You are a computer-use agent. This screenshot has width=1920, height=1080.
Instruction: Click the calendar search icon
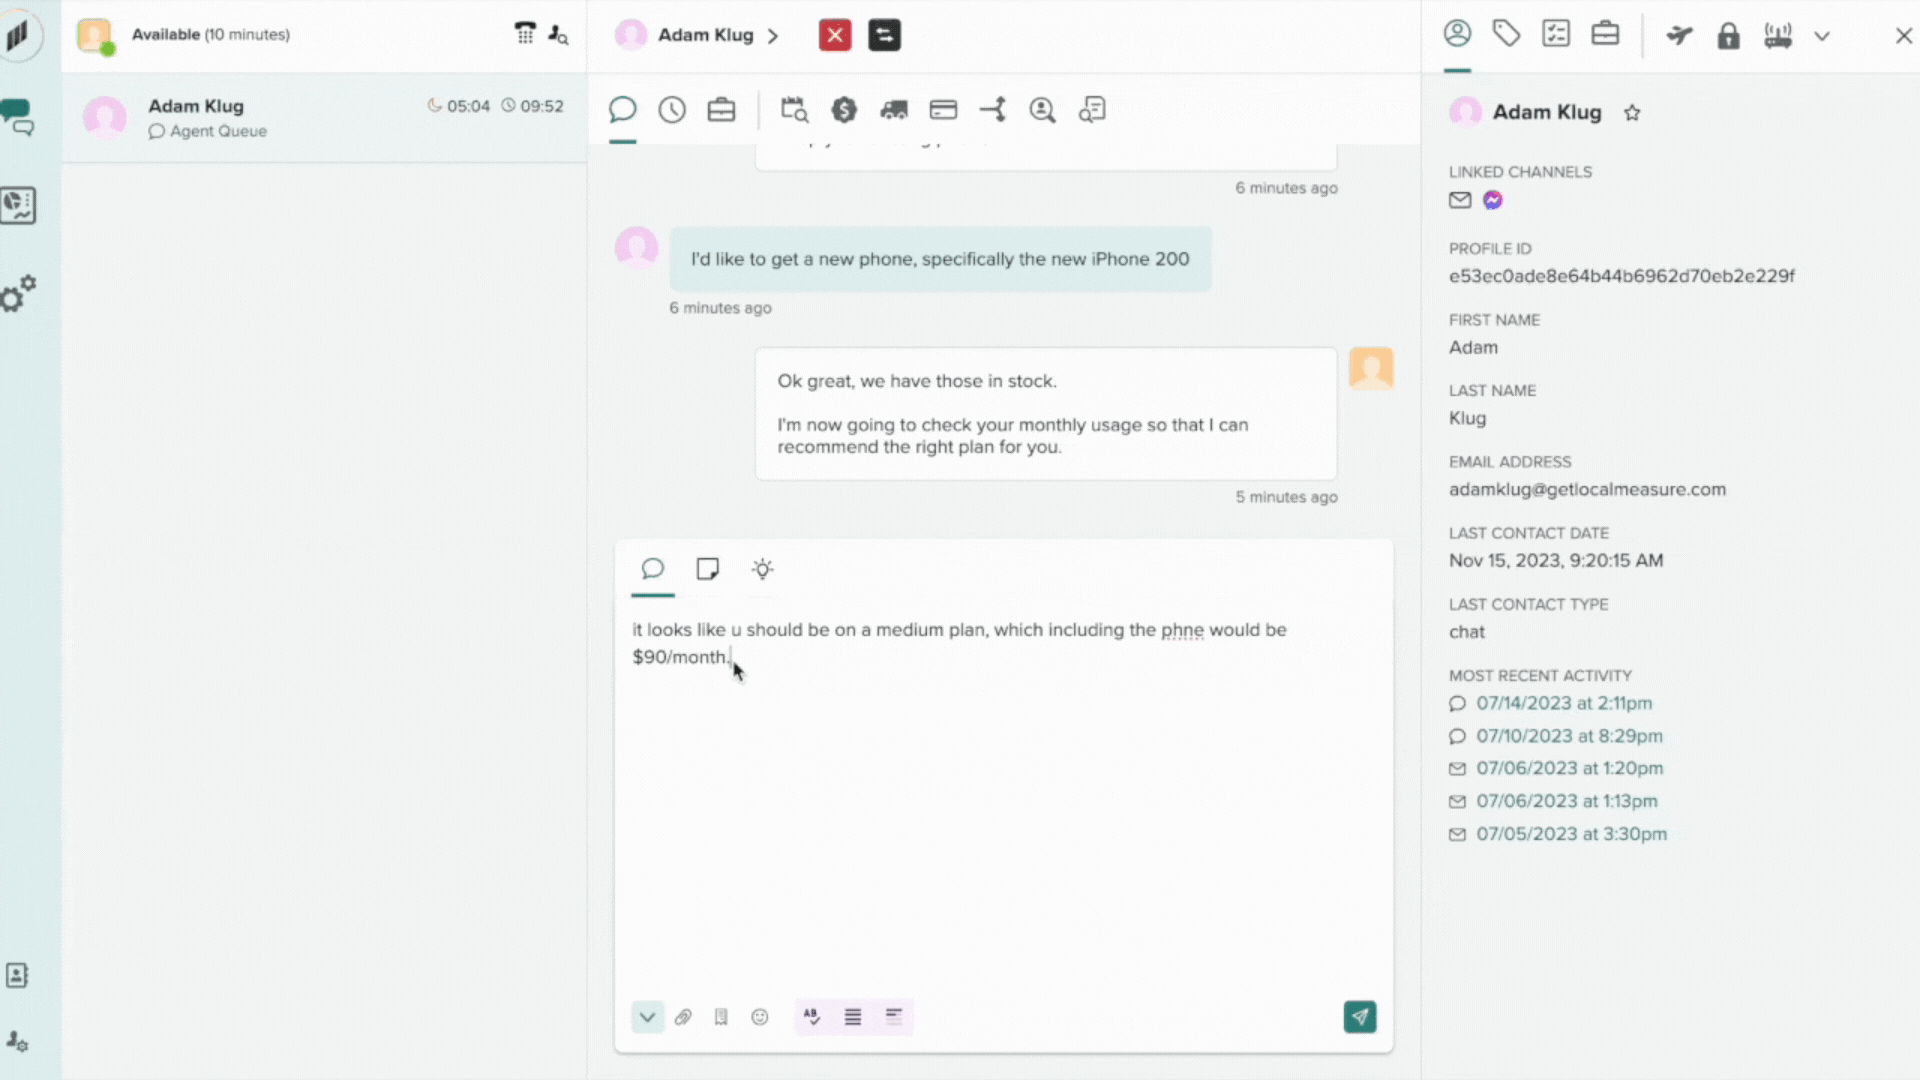click(x=794, y=110)
